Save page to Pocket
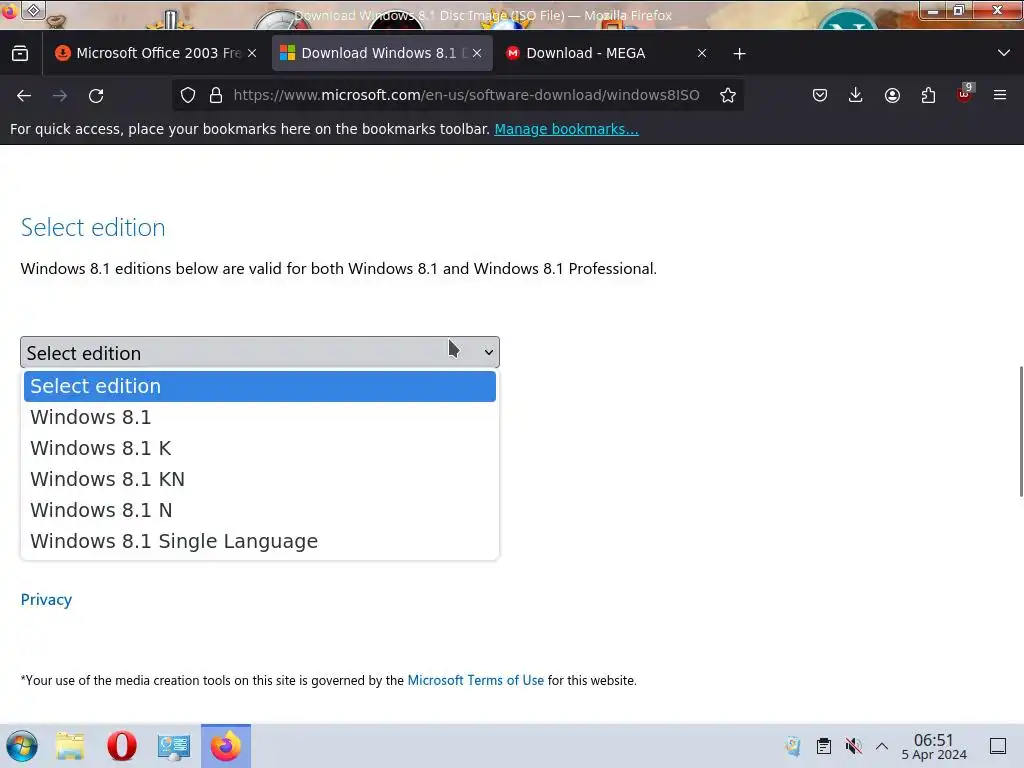The width and height of the screenshot is (1024, 768). pyautogui.click(x=820, y=95)
